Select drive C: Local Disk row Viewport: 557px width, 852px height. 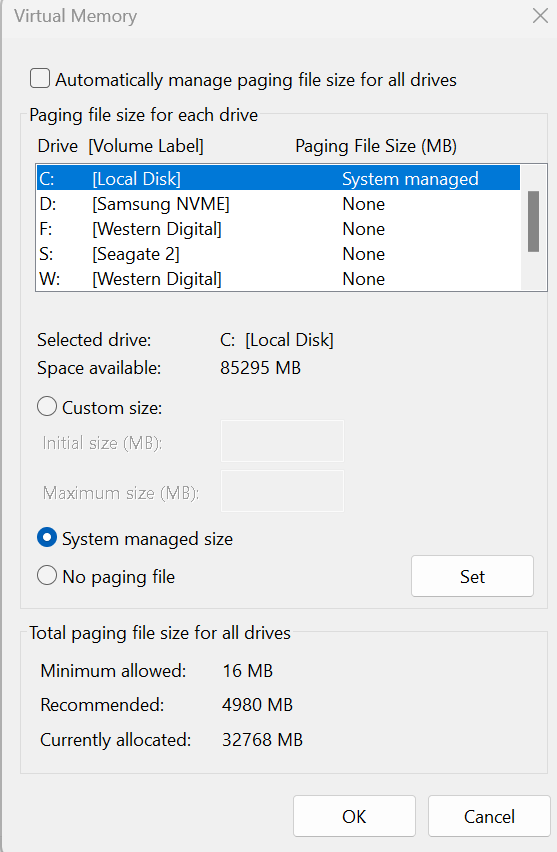coord(278,178)
